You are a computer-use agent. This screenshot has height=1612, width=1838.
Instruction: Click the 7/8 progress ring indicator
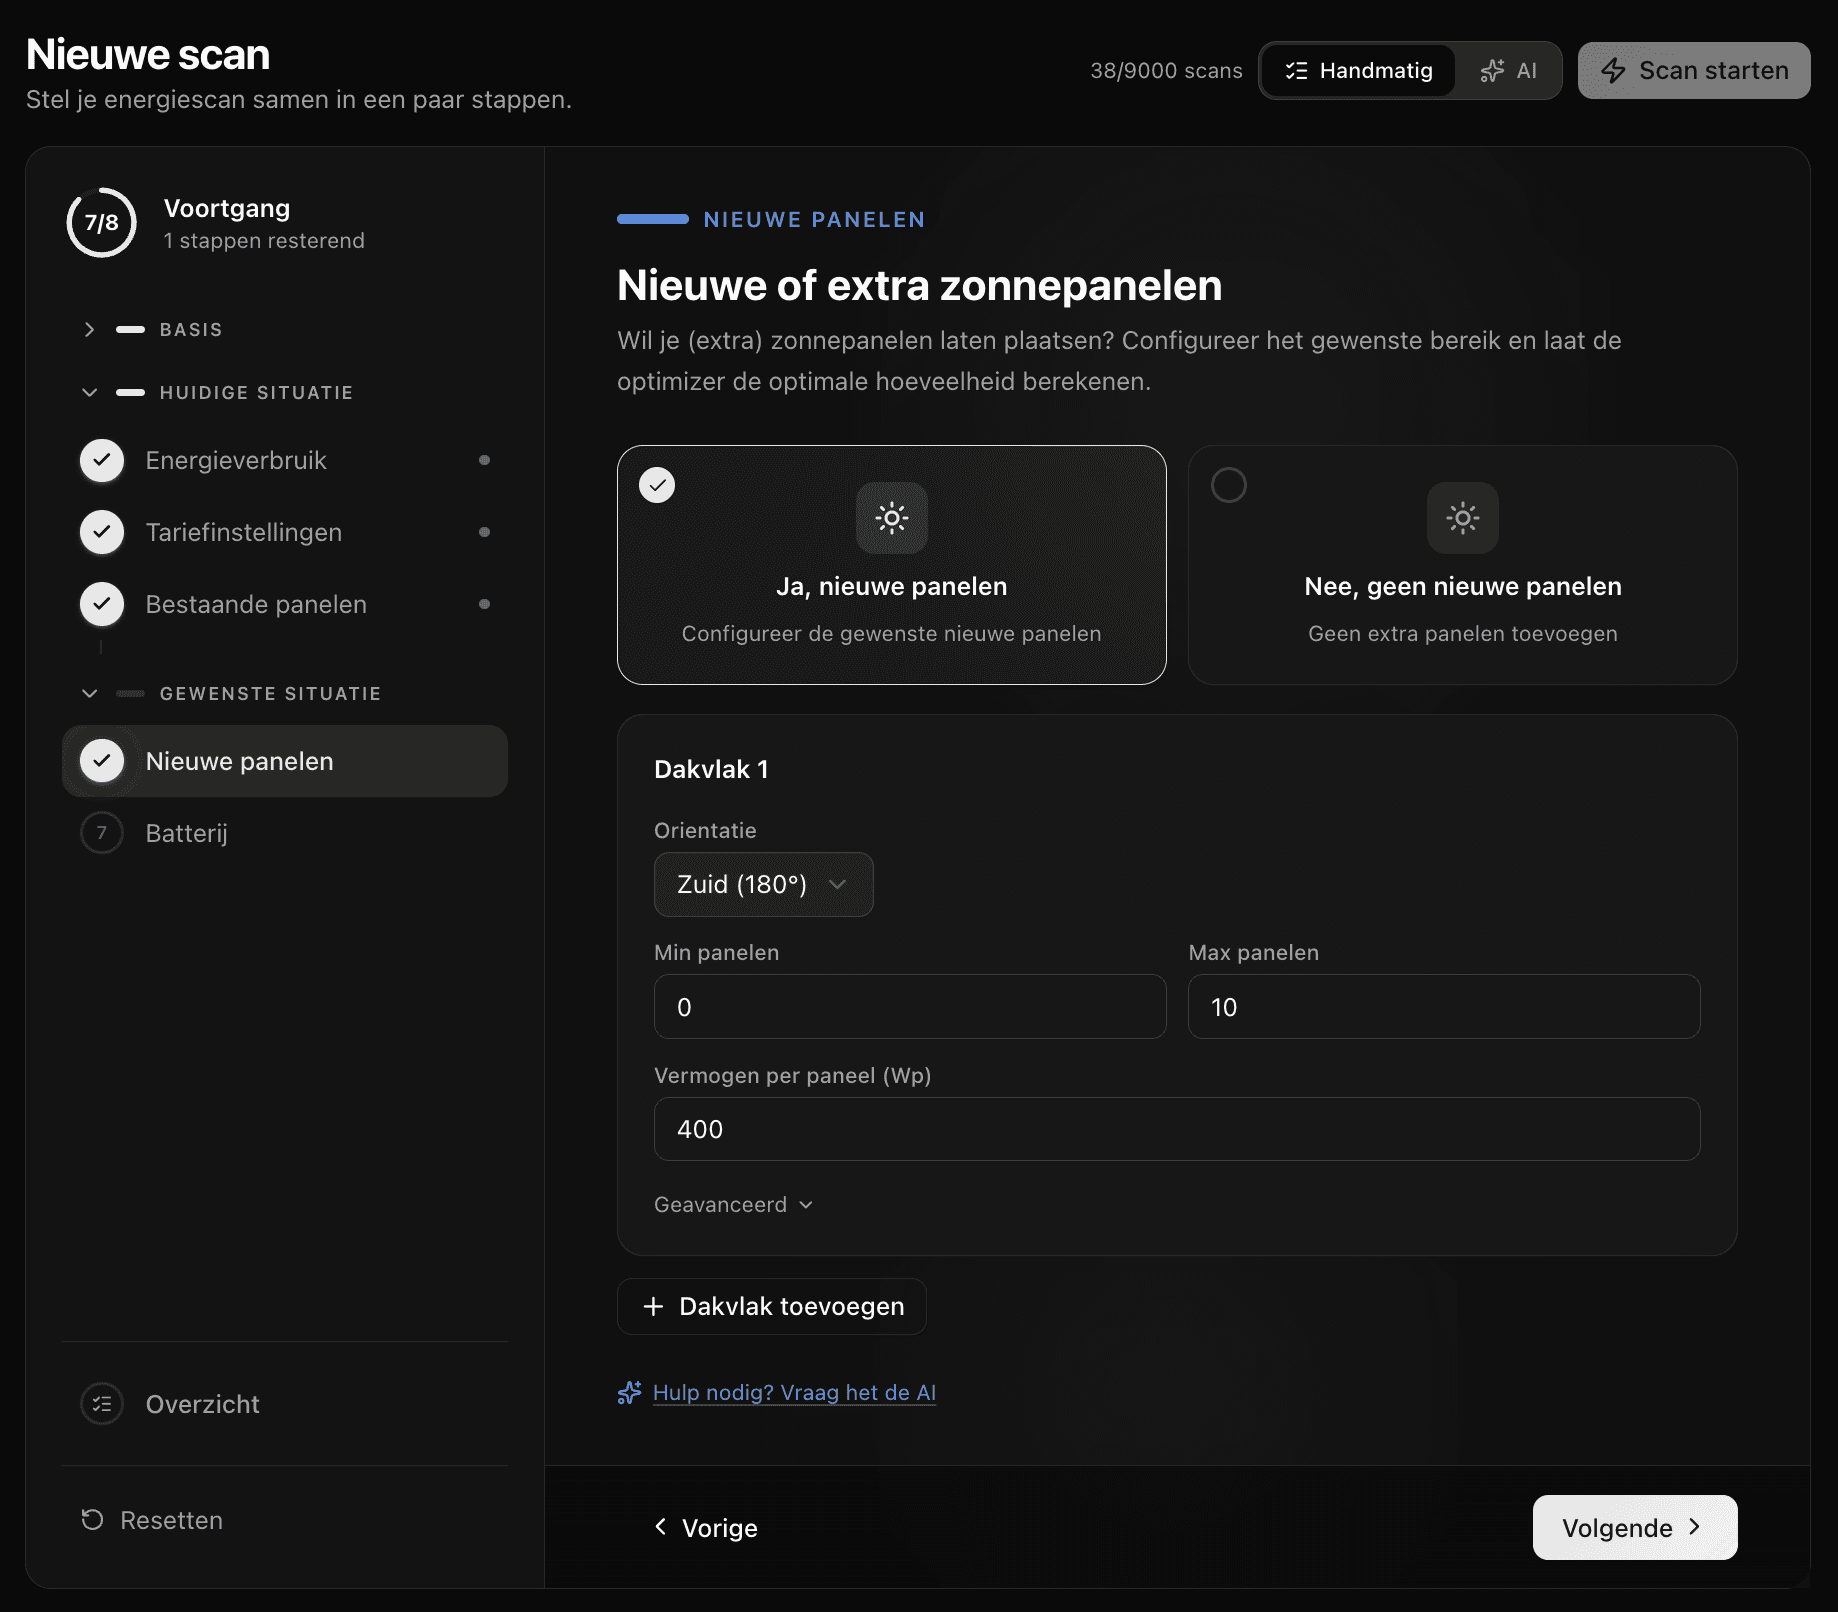pos(101,222)
